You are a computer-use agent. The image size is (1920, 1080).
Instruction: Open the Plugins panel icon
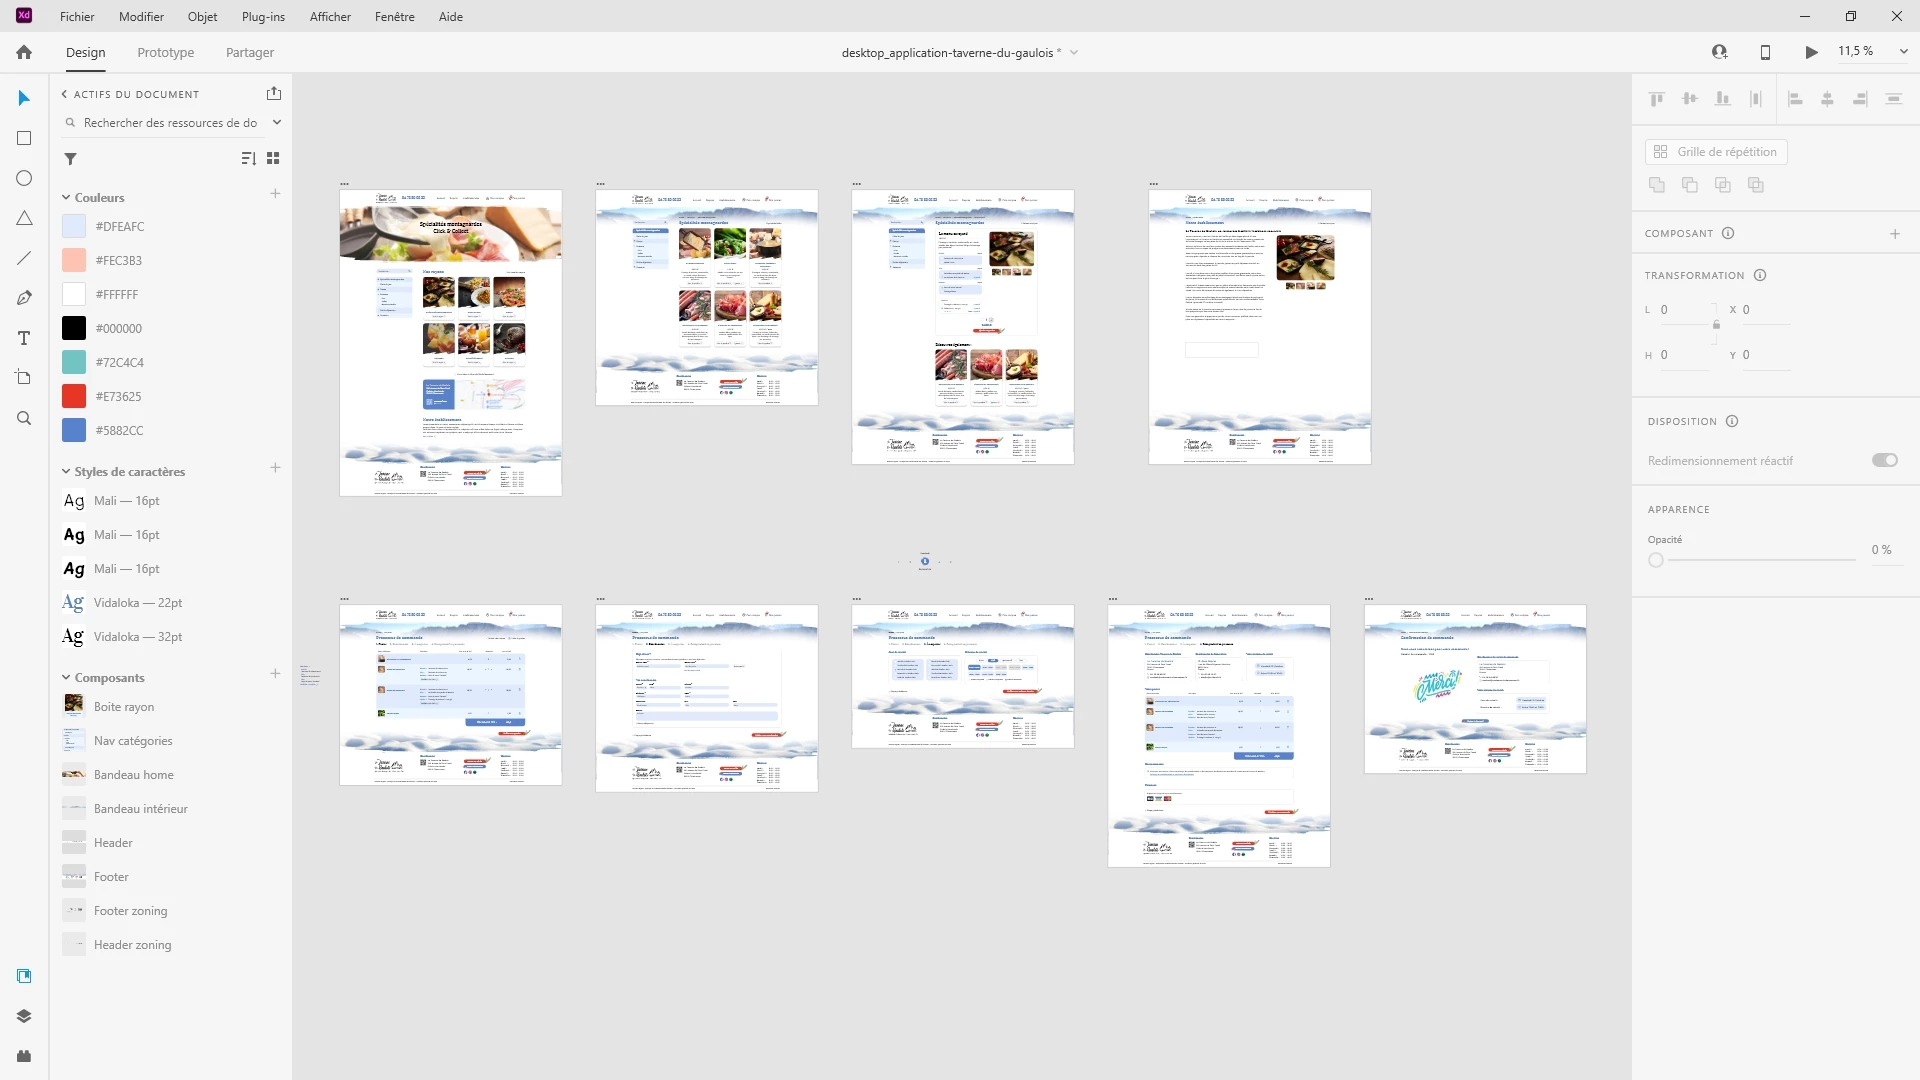(24, 1056)
